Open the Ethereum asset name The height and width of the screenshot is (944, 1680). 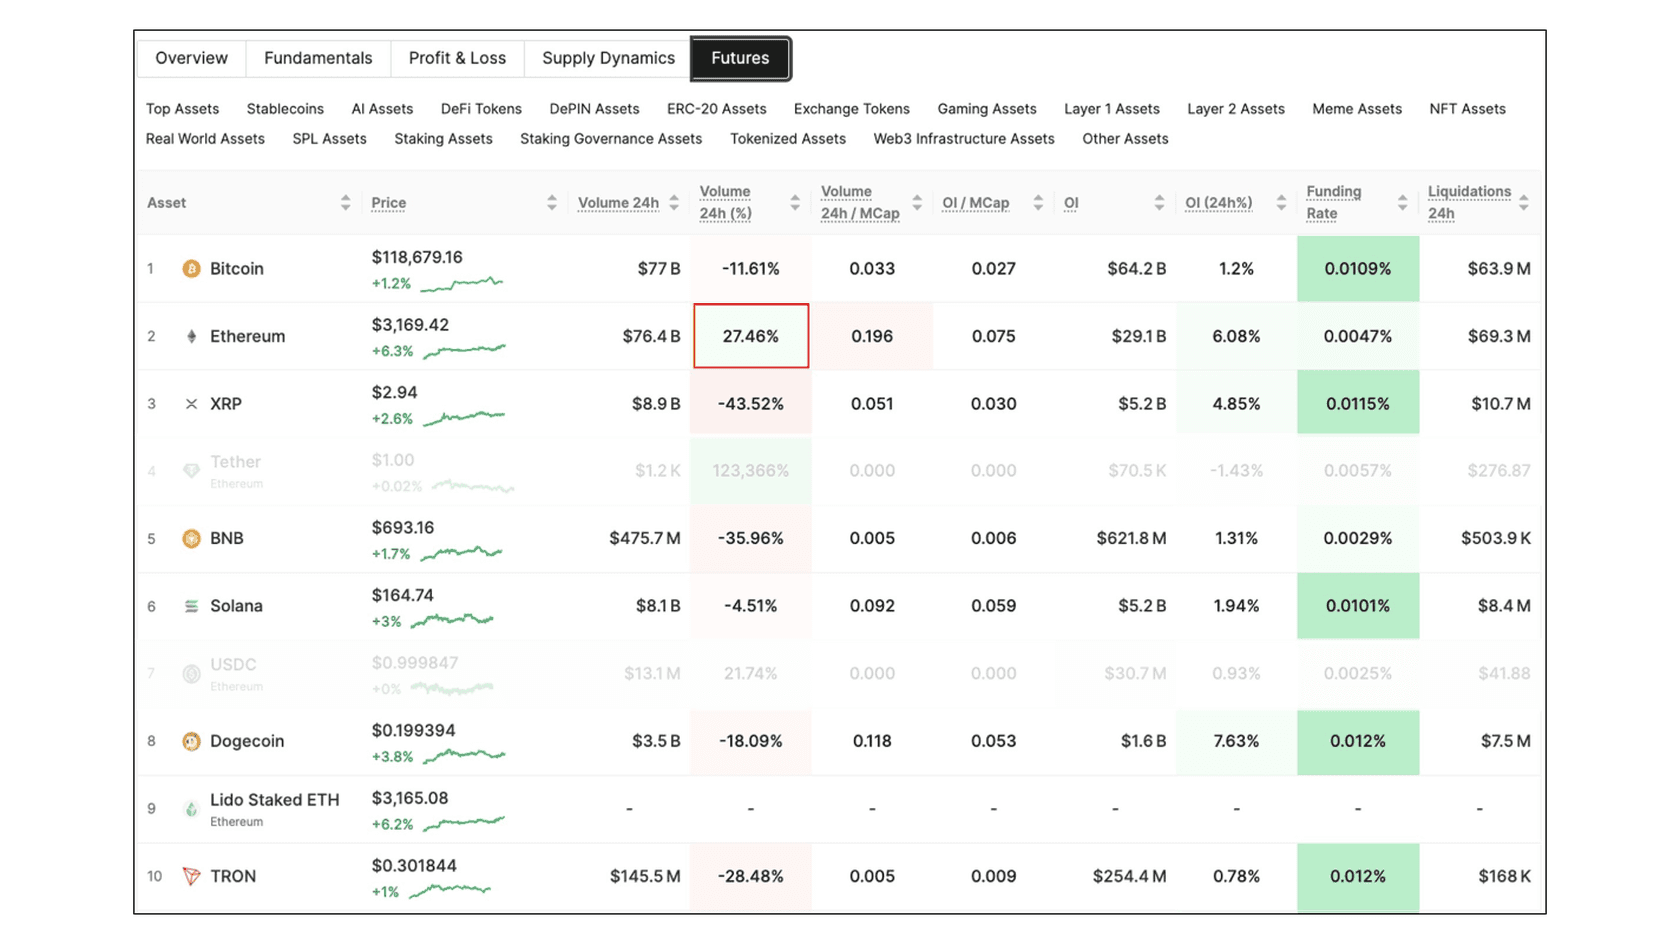(x=247, y=337)
